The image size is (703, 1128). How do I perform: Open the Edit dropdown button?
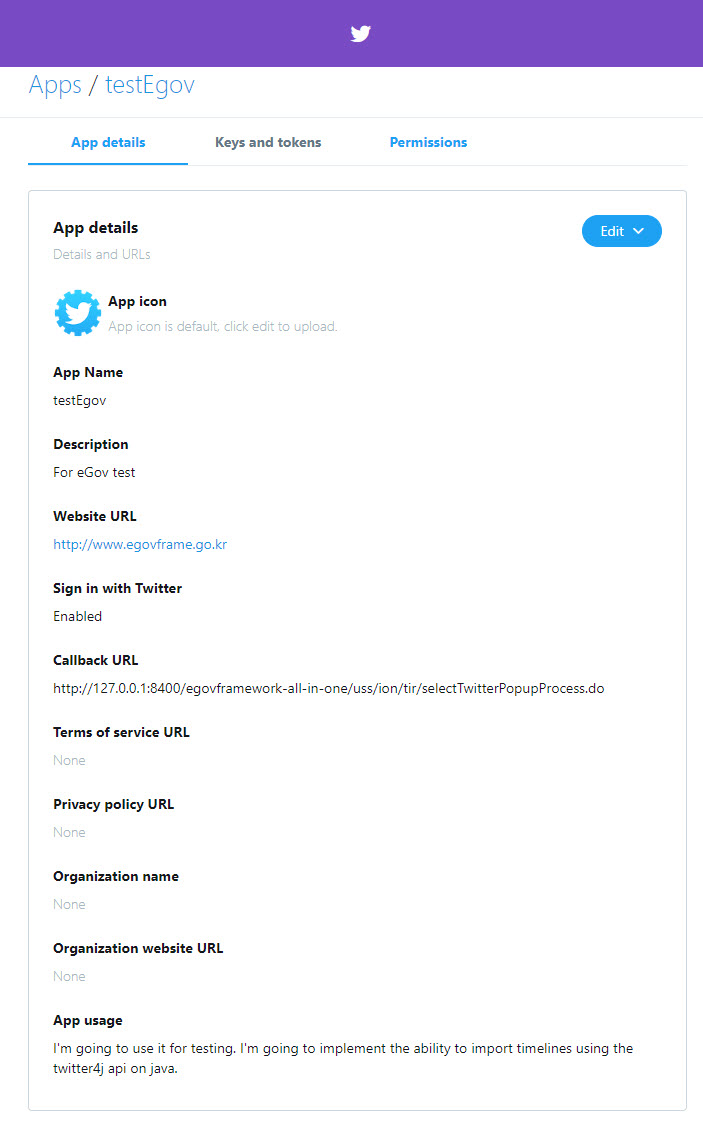[621, 231]
